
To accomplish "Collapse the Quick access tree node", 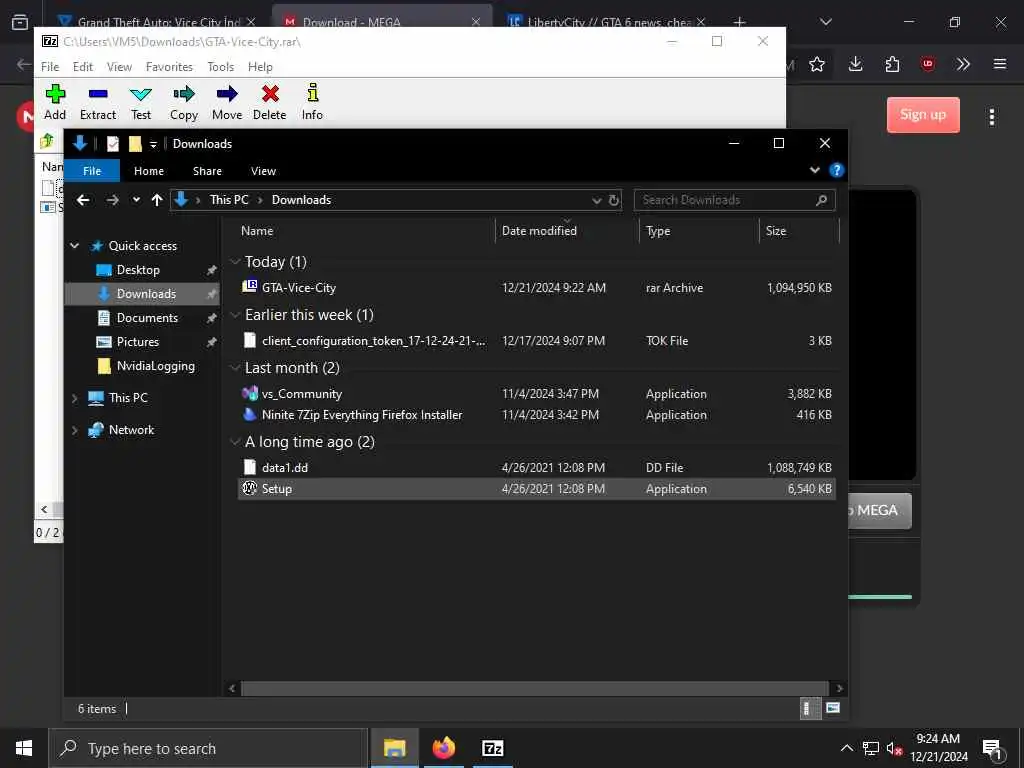I will [74, 246].
